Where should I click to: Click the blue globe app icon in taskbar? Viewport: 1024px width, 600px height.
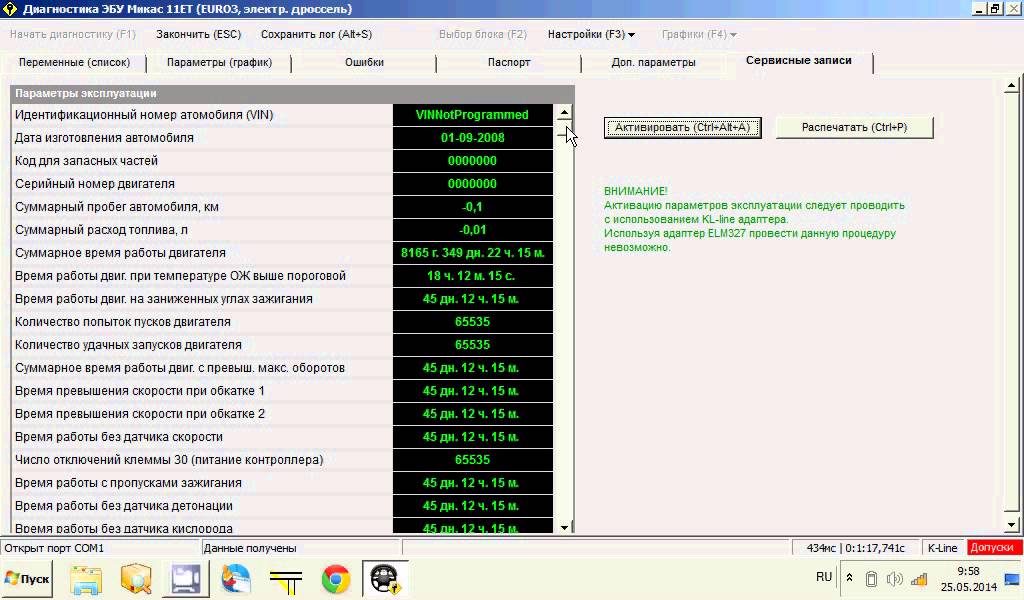click(x=236, y=579)
